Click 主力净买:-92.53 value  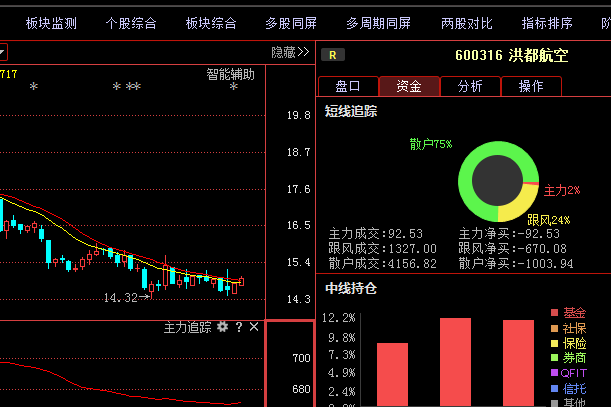click(x=509, y=234)
